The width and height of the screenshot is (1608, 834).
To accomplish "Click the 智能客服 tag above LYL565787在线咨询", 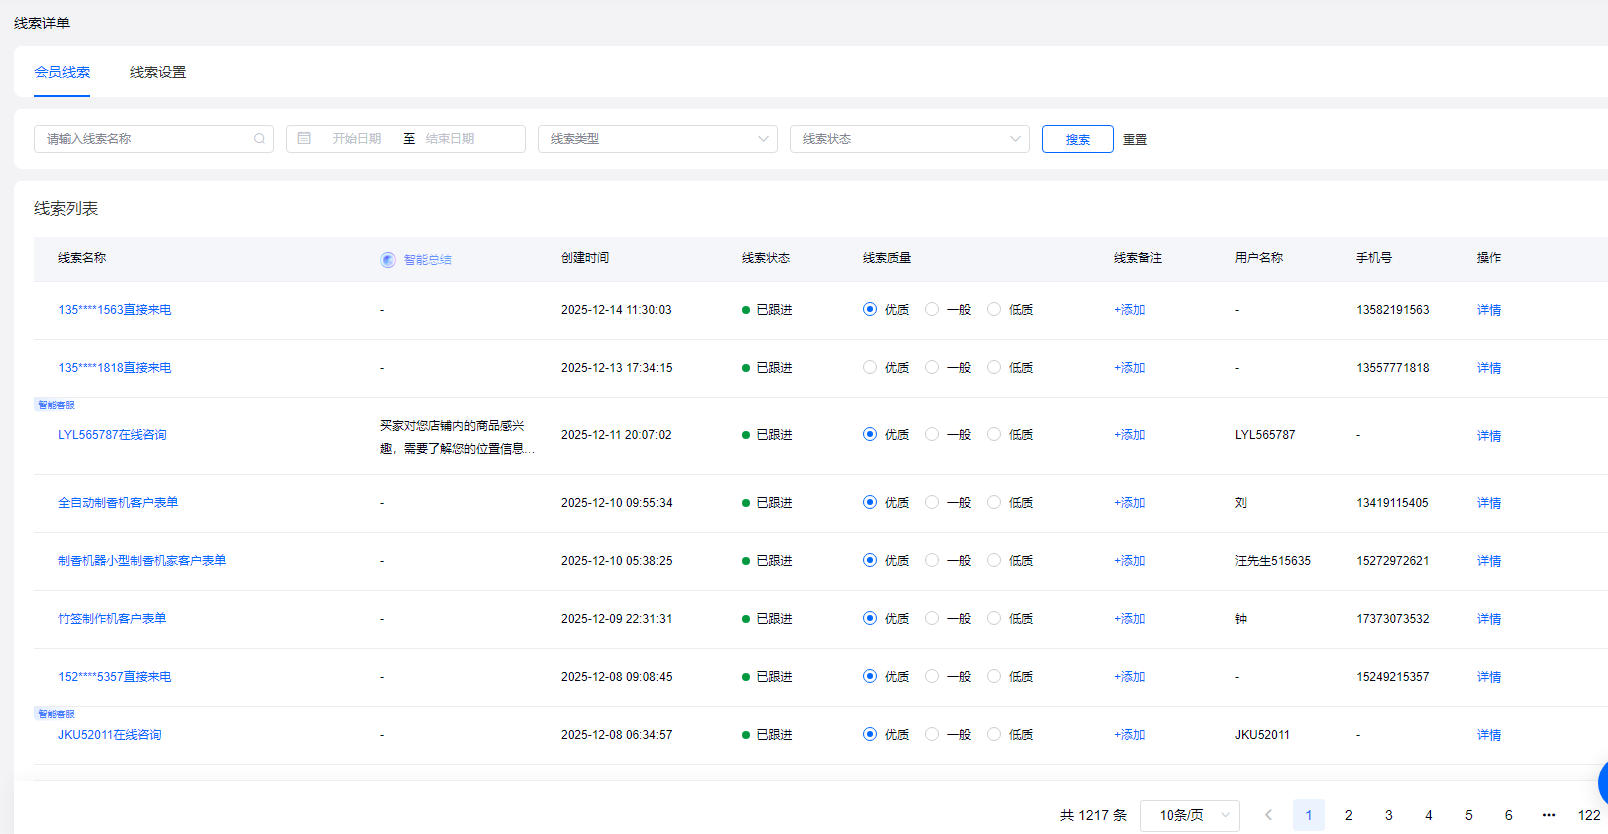I will pyautogui.click(x=56, y=405).
